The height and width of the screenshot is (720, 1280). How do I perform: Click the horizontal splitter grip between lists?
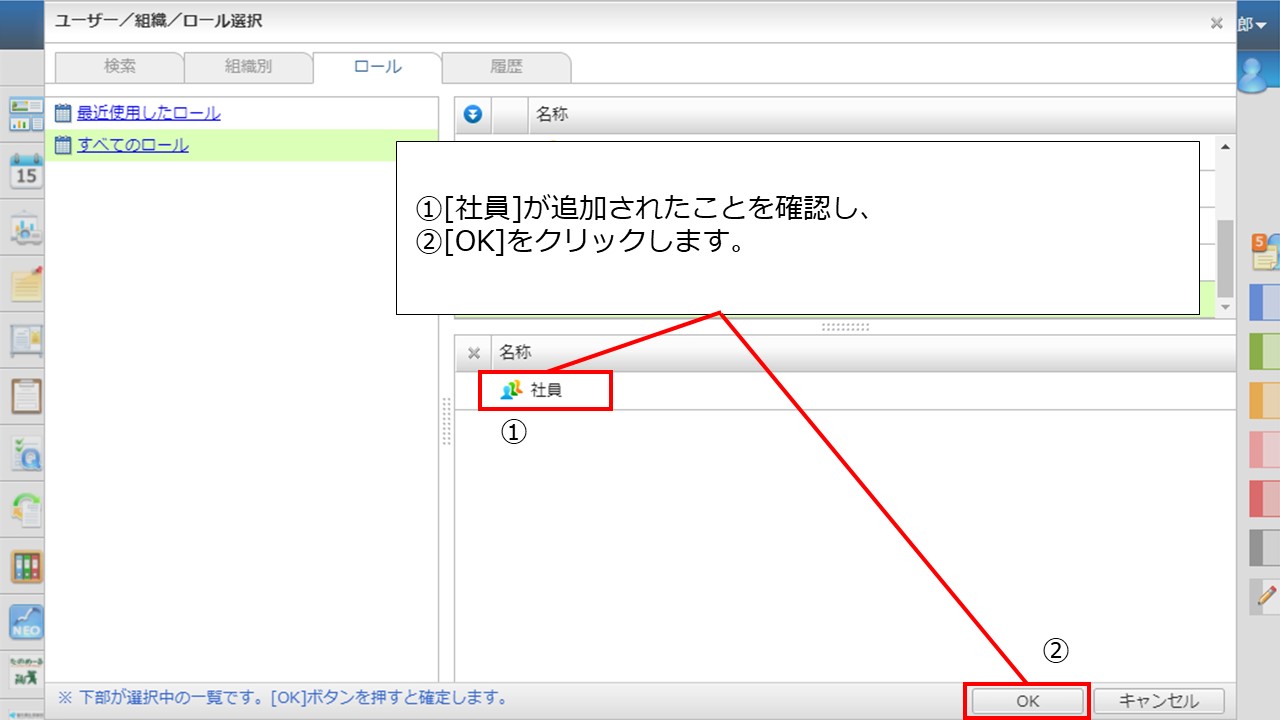[845, 326]
